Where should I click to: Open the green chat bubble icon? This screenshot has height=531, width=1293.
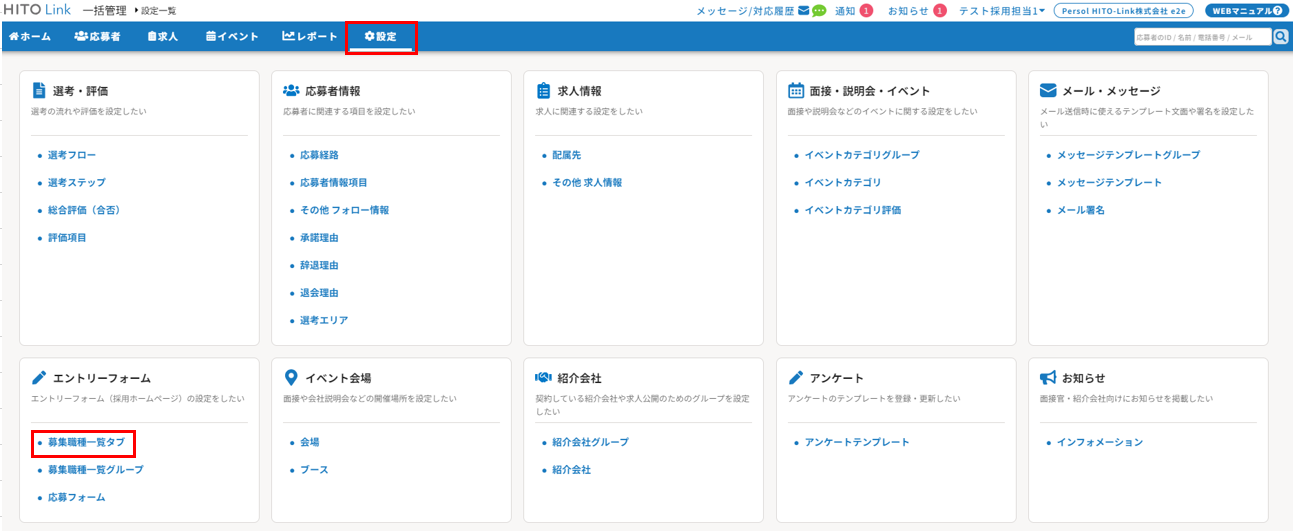[819, 11]
